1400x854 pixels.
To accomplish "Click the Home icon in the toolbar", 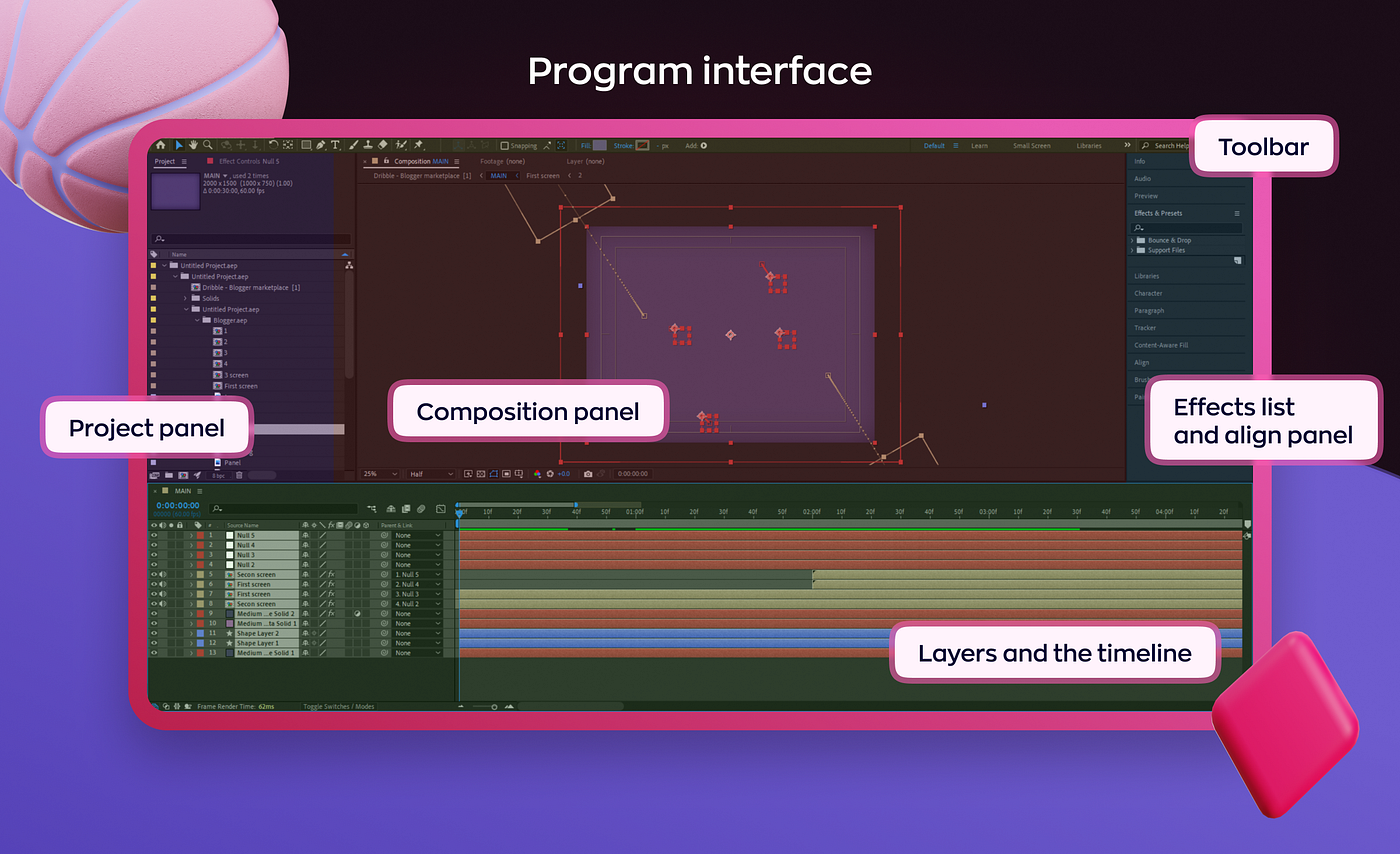I will coord(161,145).
